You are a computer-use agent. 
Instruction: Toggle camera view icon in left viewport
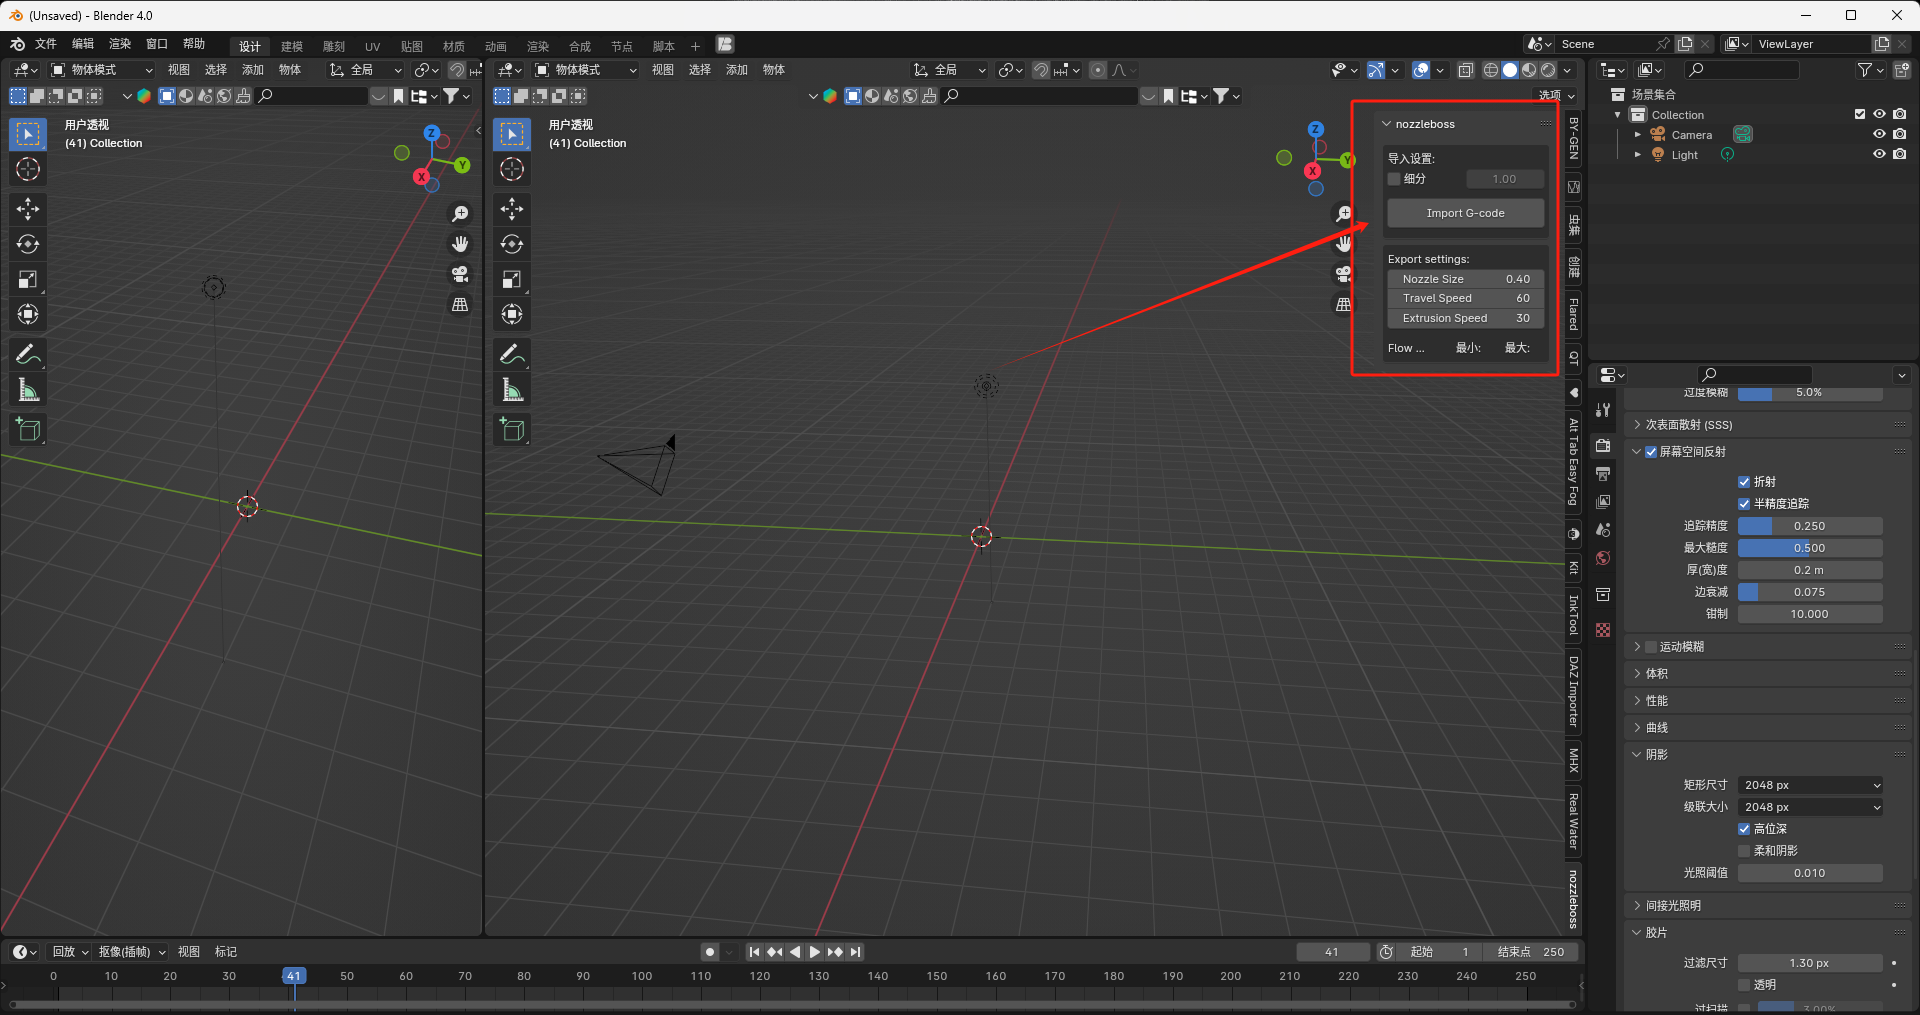460,274
